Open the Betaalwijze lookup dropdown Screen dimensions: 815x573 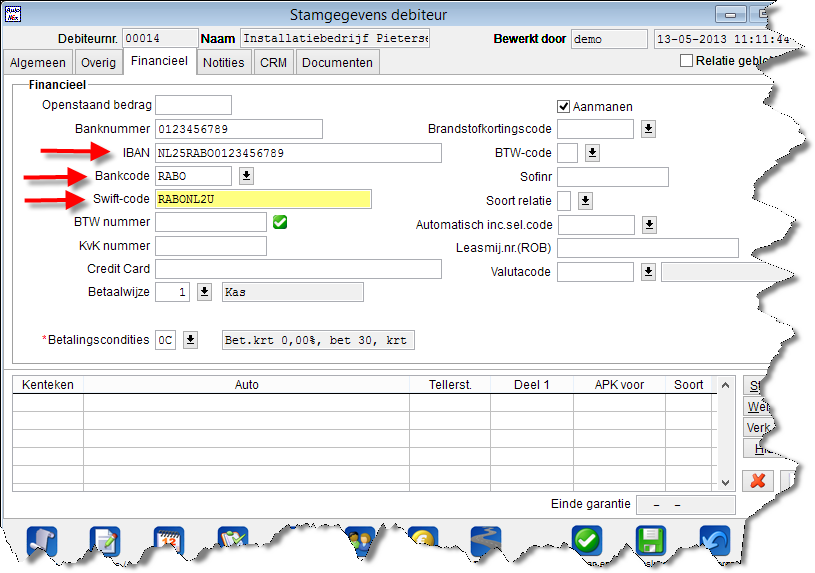(x=205, y=292)
